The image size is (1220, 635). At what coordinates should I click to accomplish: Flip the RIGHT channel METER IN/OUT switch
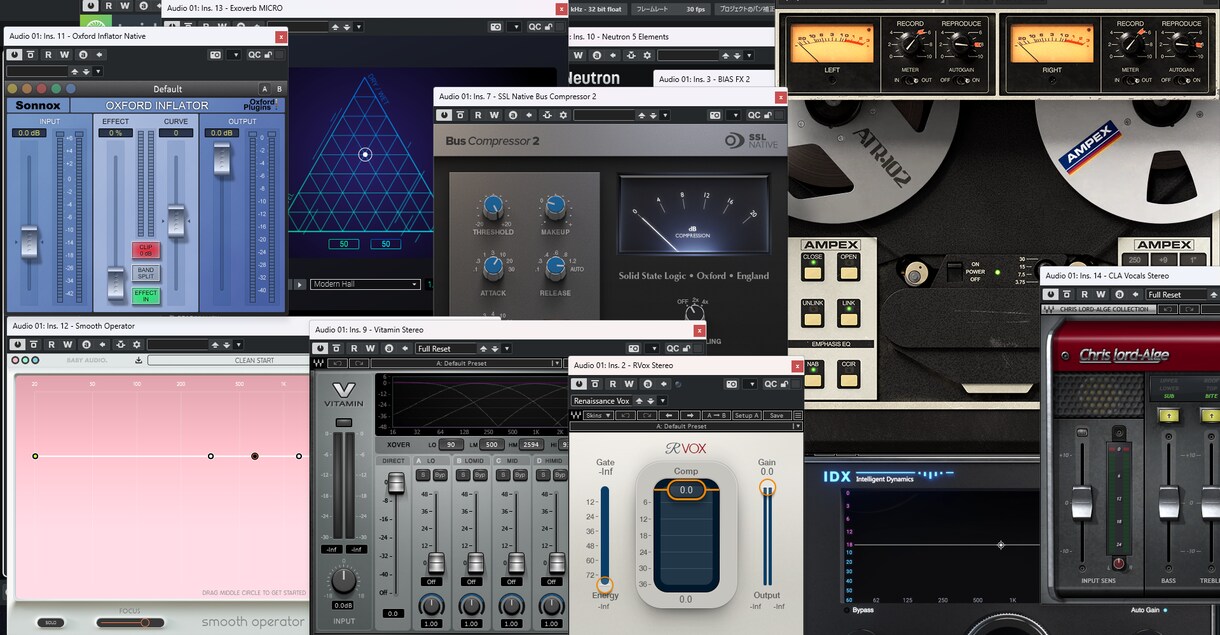tap(1131, 79)
